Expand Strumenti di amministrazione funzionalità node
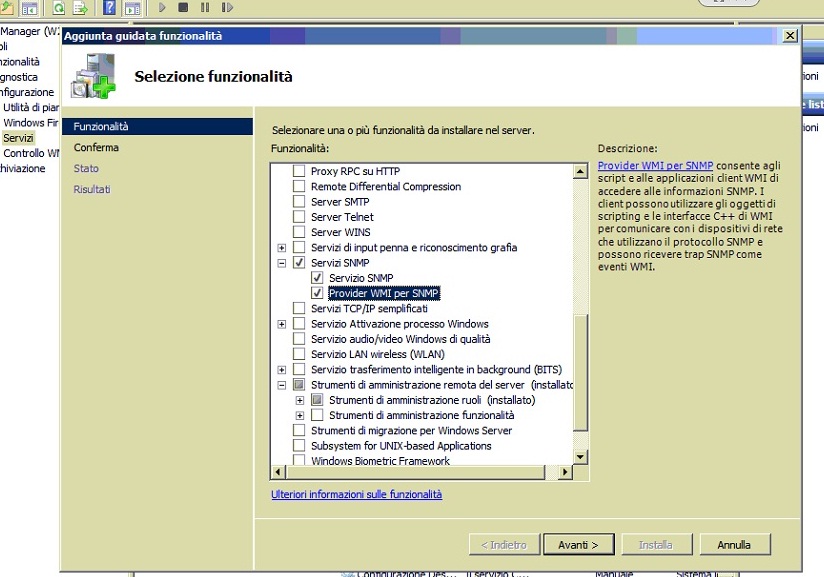This screenshot has height=577, width=824. (300, 416)
